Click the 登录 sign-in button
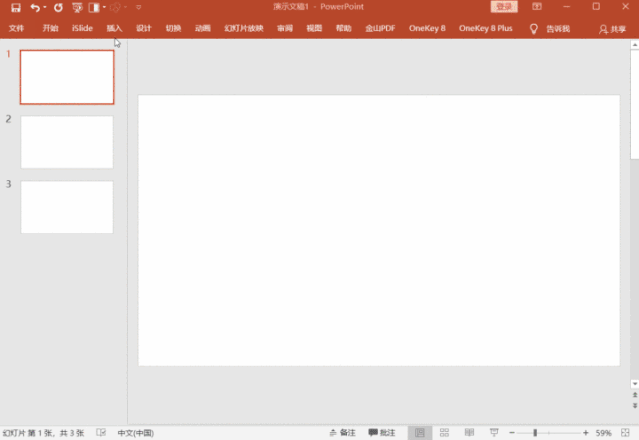The height and width of the screenshot is (440, 639). [x=504, y=7]
